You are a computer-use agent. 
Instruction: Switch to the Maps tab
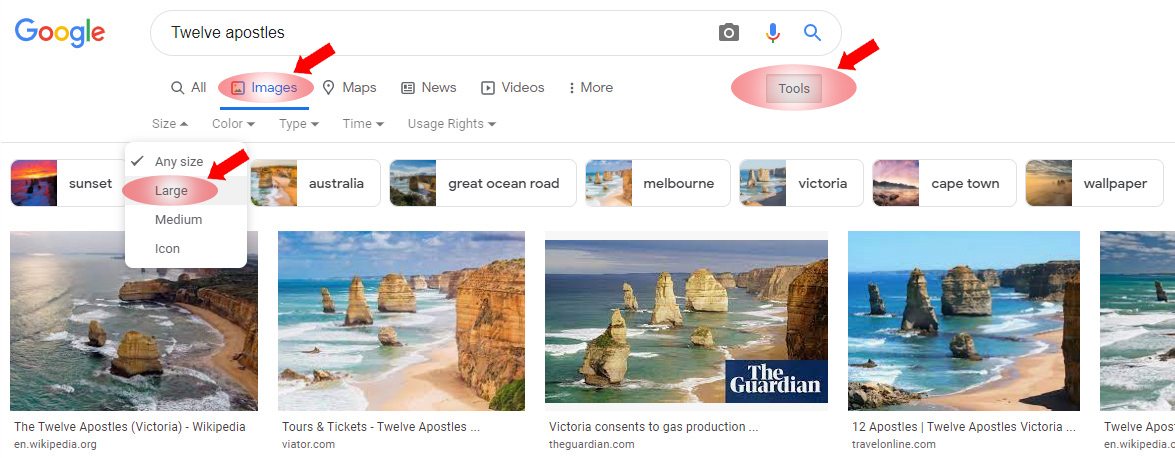(x=349, y=88)
